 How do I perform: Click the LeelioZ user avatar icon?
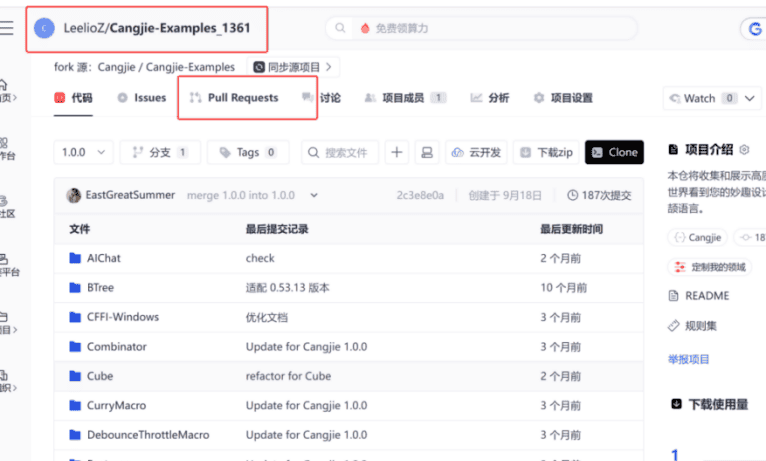coord(44,28)
